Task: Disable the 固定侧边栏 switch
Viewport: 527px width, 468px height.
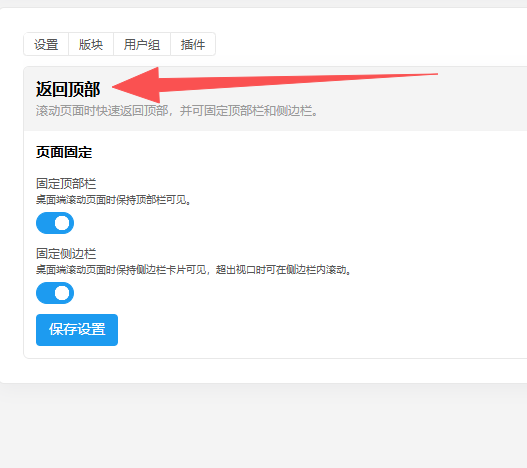Action: (x=55, y=293)
